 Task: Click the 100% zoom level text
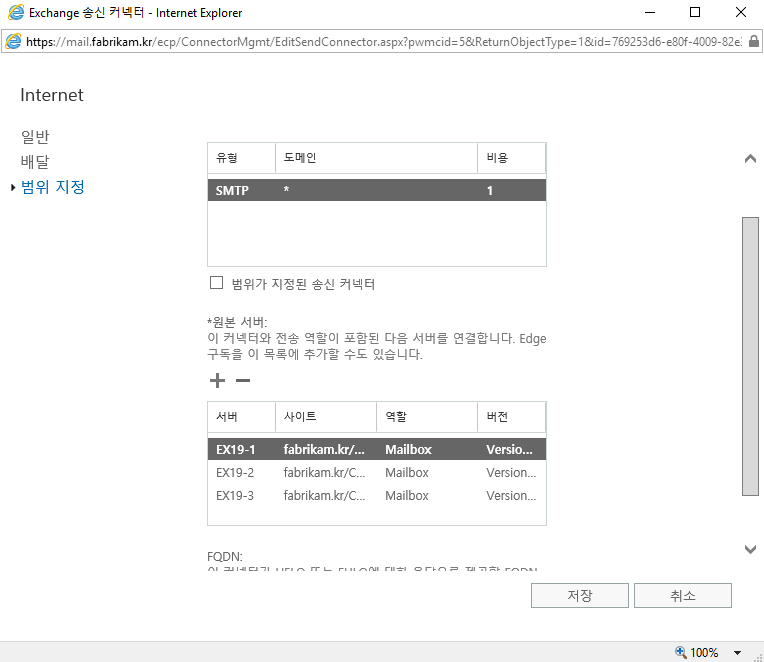click(x=704, y=653)
